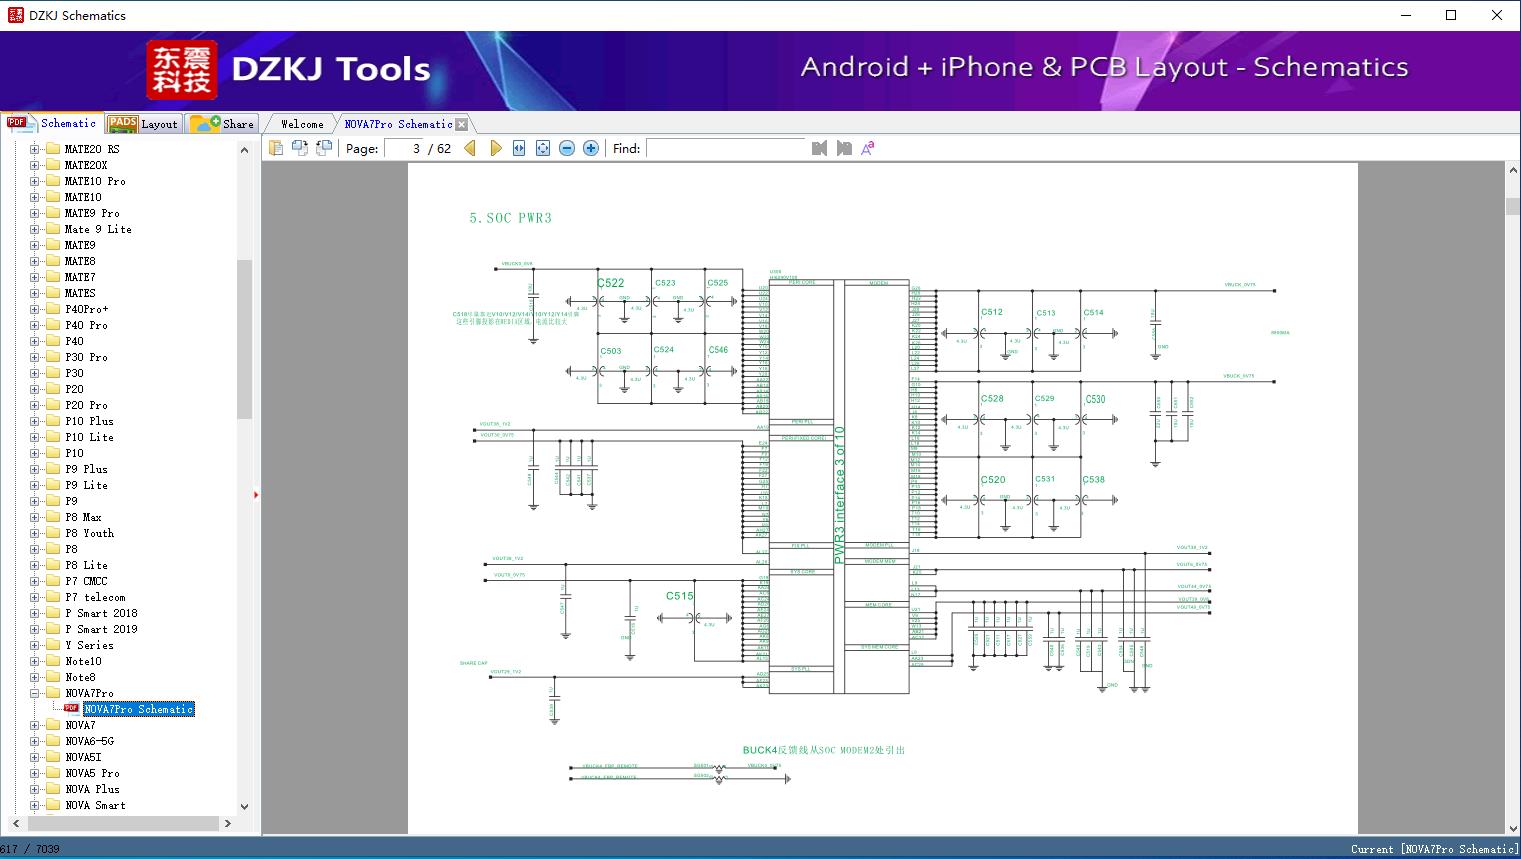Expand the P40 Pro folder

click(35, 325)
